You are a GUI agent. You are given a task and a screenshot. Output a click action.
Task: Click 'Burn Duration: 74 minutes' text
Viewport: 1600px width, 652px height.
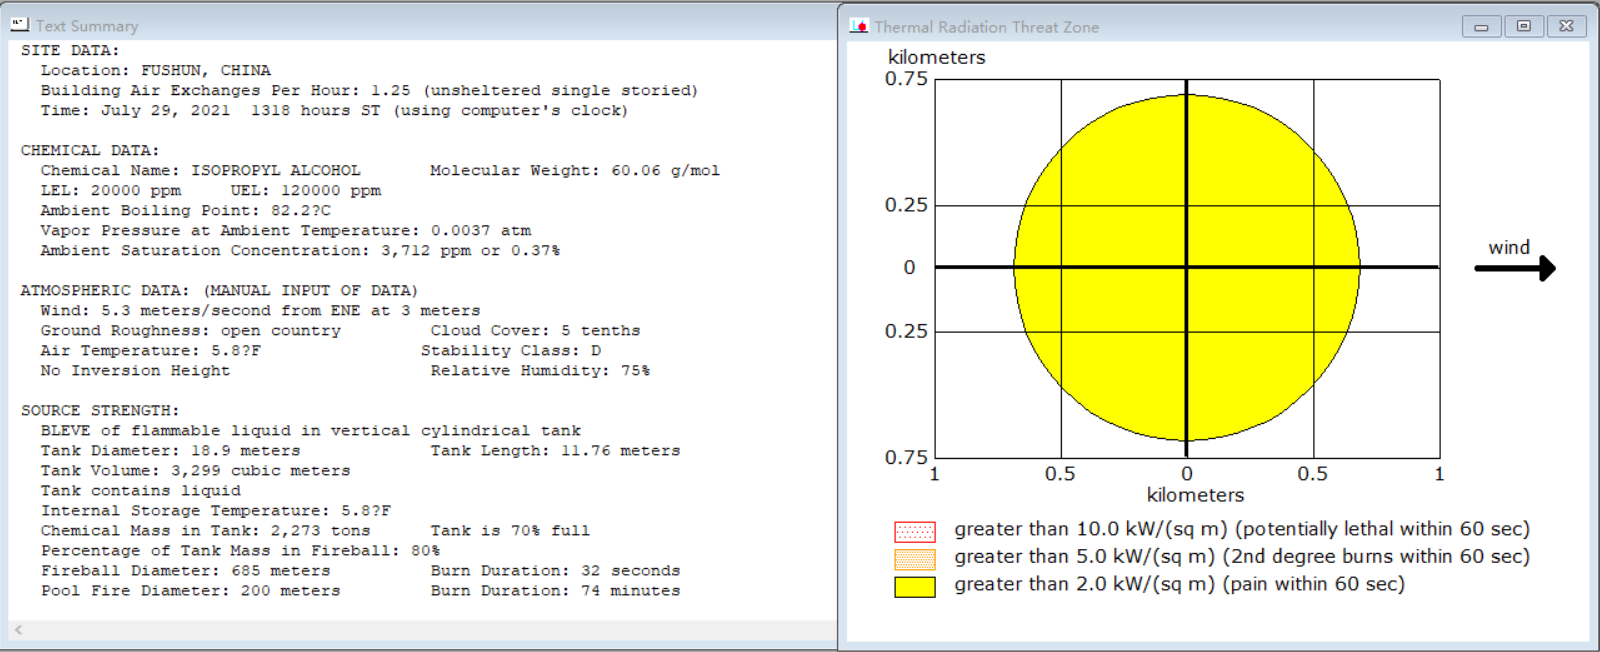[x=555, y=590]
